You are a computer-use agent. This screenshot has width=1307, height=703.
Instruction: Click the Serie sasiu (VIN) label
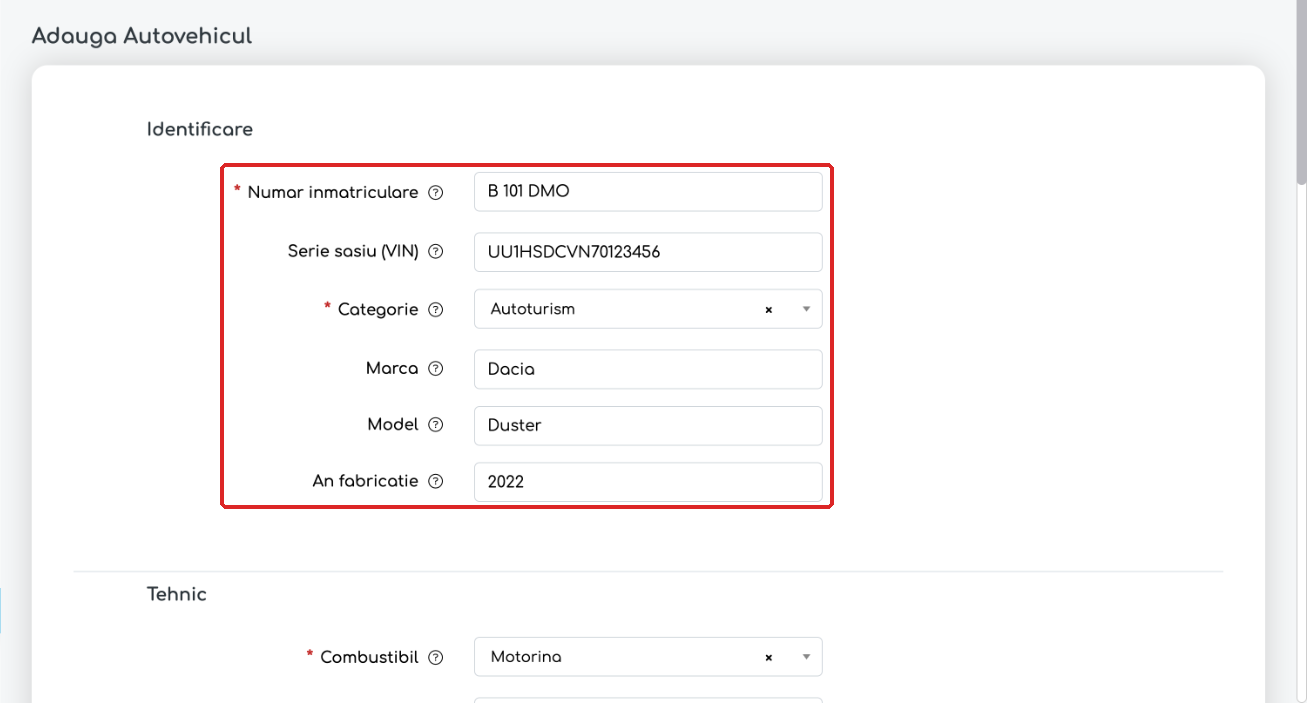pyautogui.click(x=353, y=252)
